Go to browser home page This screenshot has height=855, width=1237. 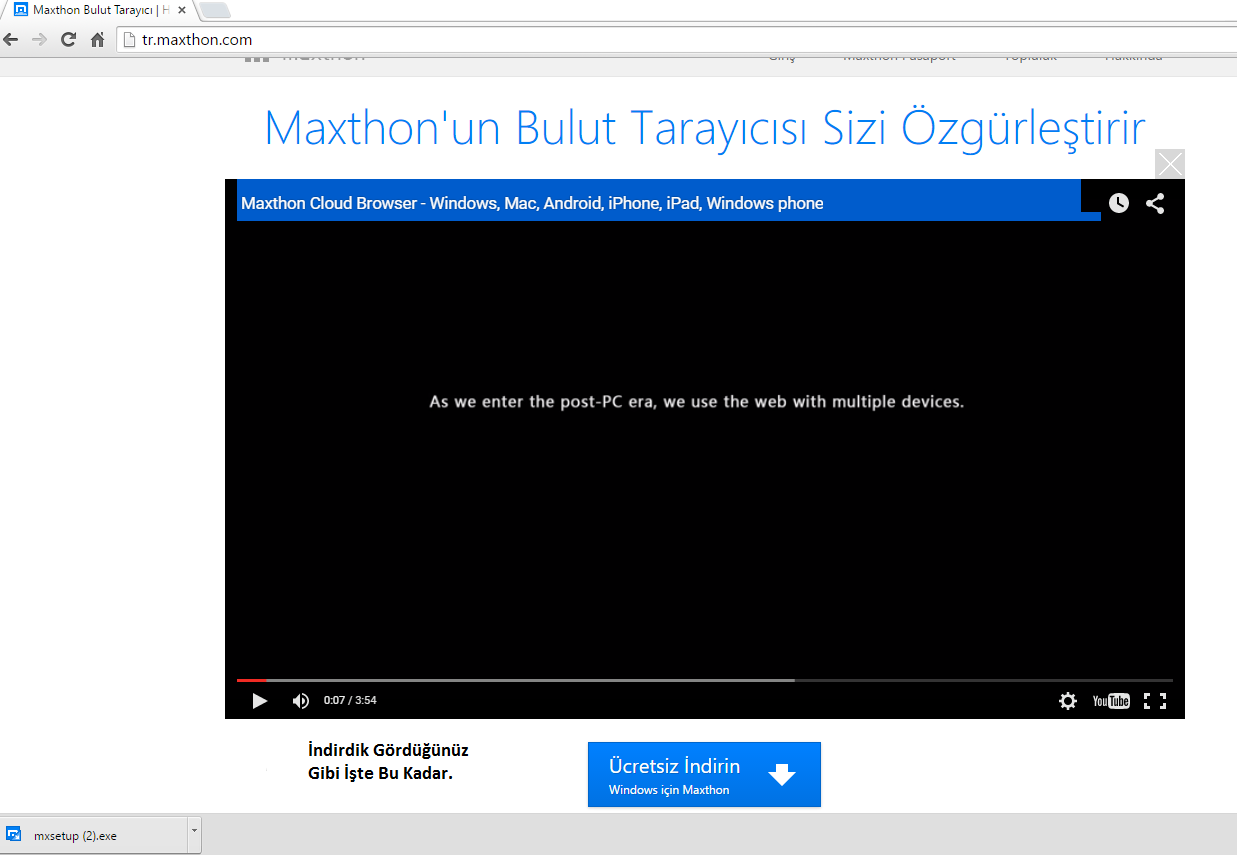(97, 40)
